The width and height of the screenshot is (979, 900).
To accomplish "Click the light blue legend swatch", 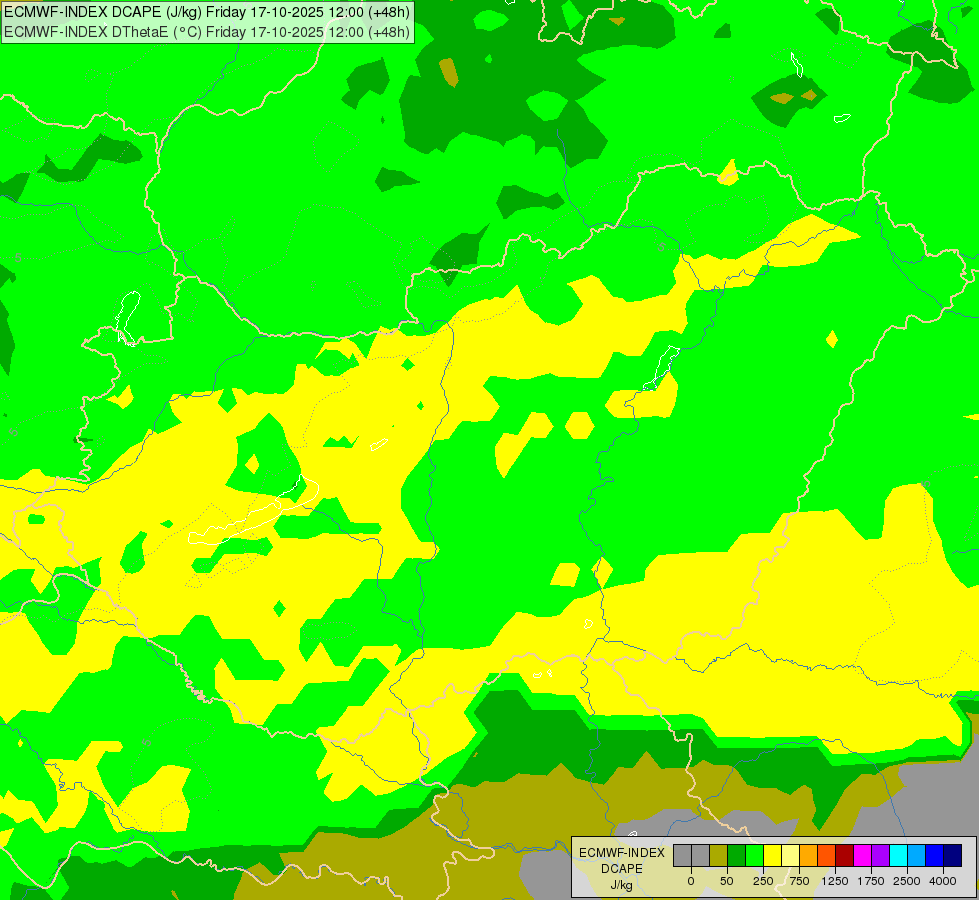I will pyautogui.click(x=917, y=855).
